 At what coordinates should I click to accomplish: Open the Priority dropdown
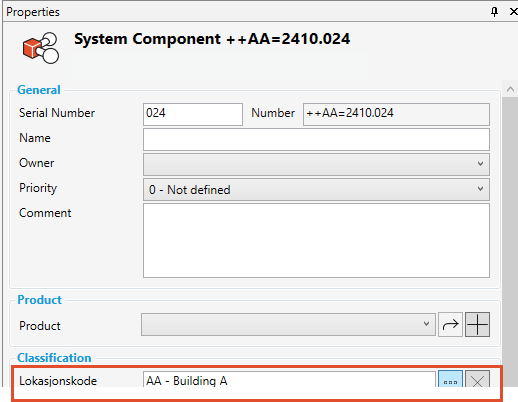point(316,189)
